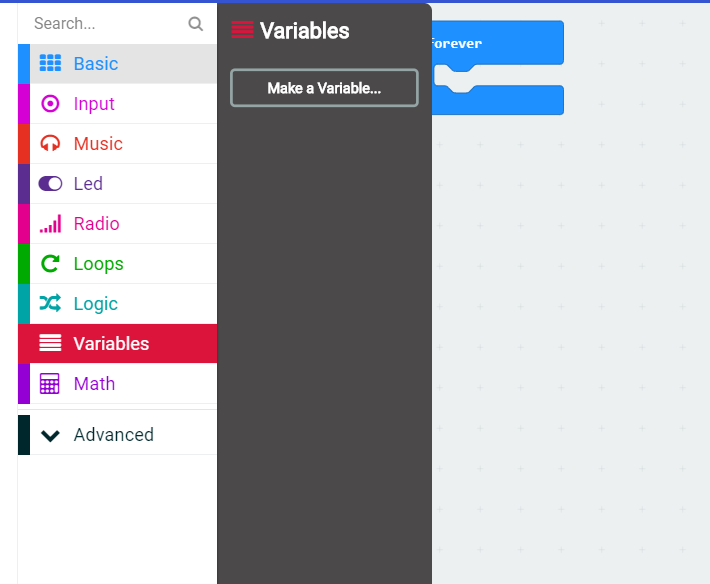
Task: Click the Variables list icon in sidebar
Action: (50, 343)
